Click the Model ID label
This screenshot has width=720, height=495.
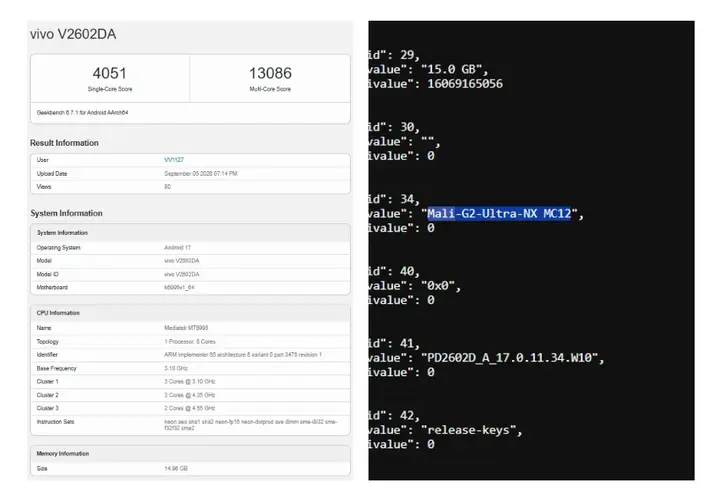[48, 274]
